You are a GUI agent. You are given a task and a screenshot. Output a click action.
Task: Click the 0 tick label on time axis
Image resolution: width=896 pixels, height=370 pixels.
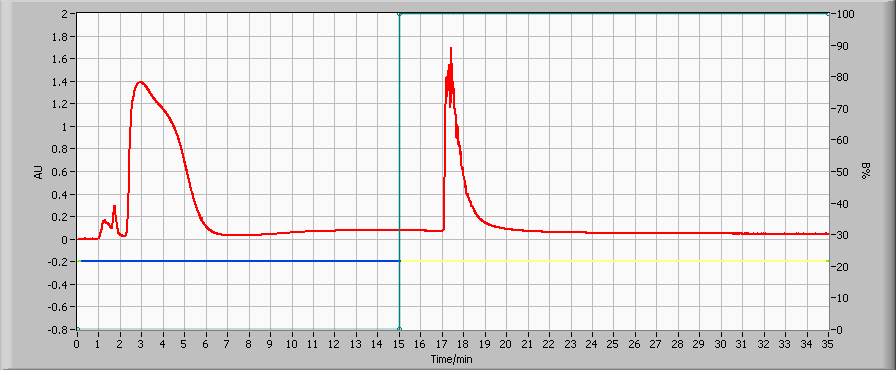coord(77,344)
